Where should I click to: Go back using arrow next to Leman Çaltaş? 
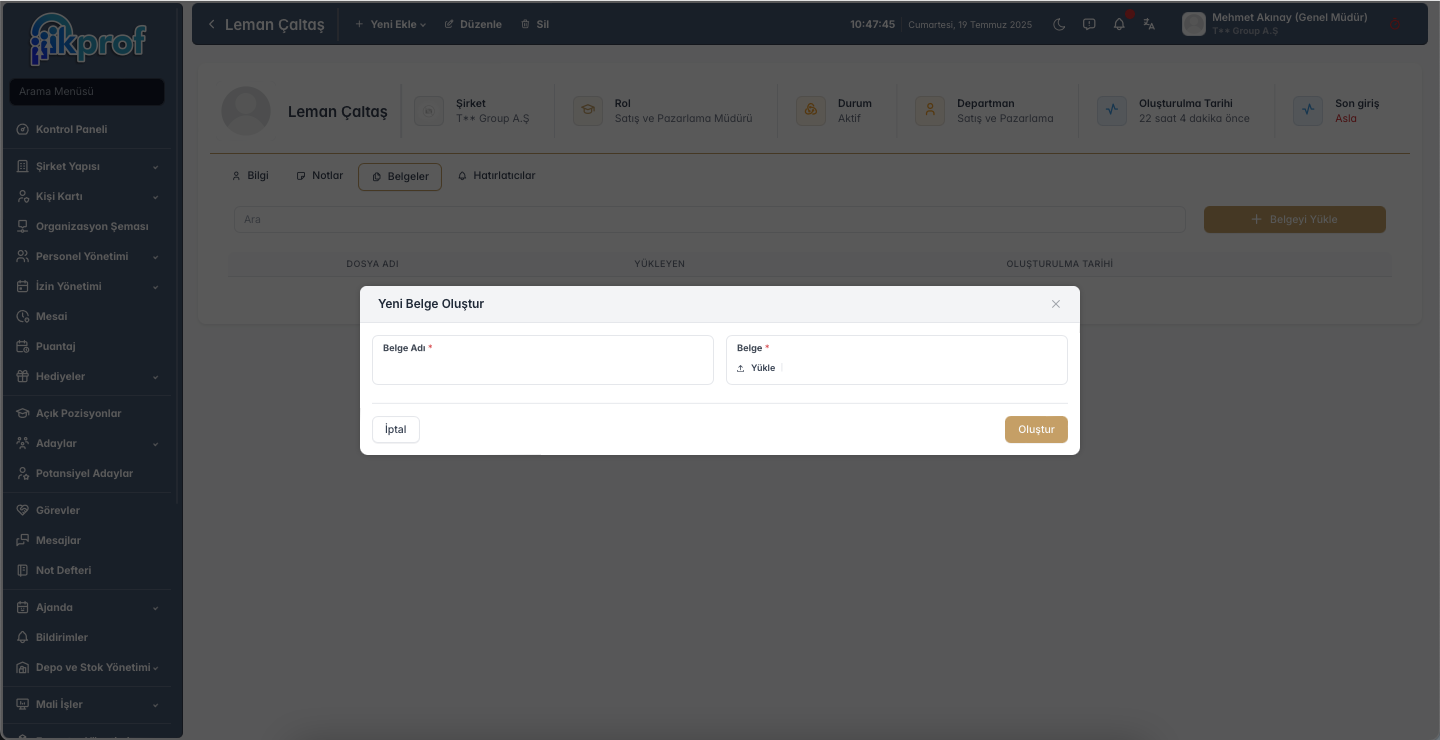click(x=211, y=24)
